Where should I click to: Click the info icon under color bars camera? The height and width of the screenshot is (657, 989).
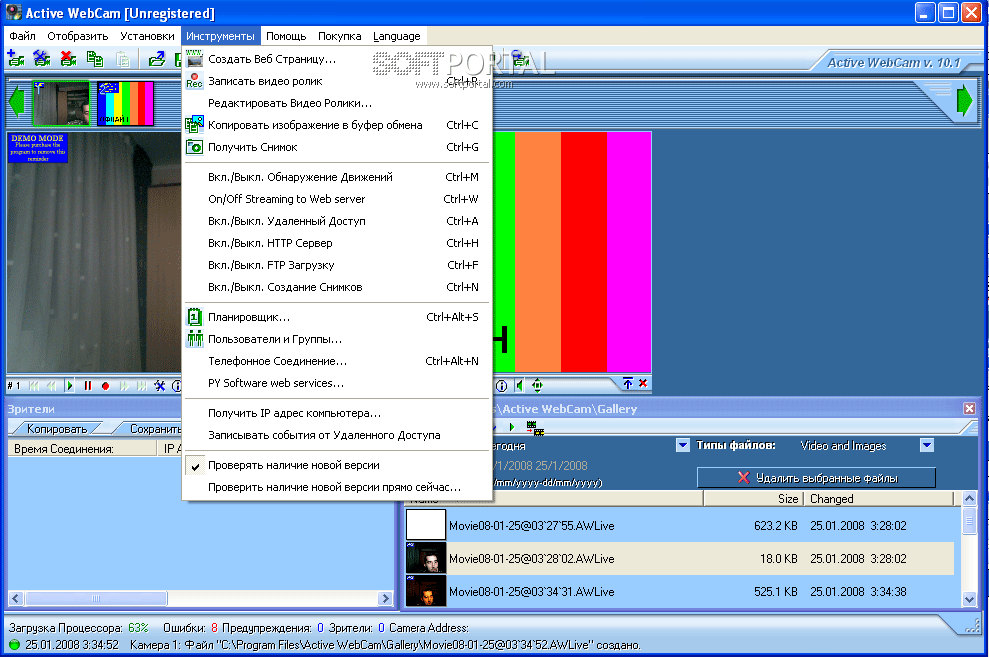(x=501, y=385)
